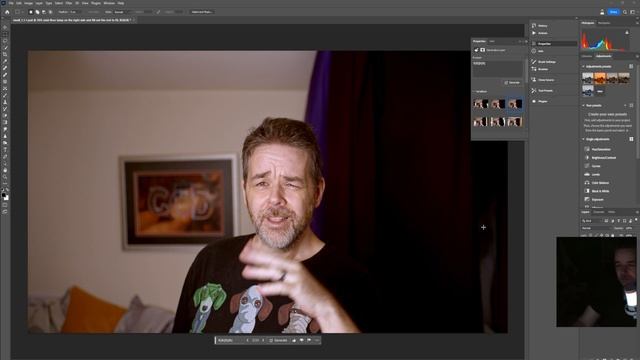Image resolution: width=640 pixels, height=360 pixels.
Task: Select the Subtract from selection icon
Action: 44,12
